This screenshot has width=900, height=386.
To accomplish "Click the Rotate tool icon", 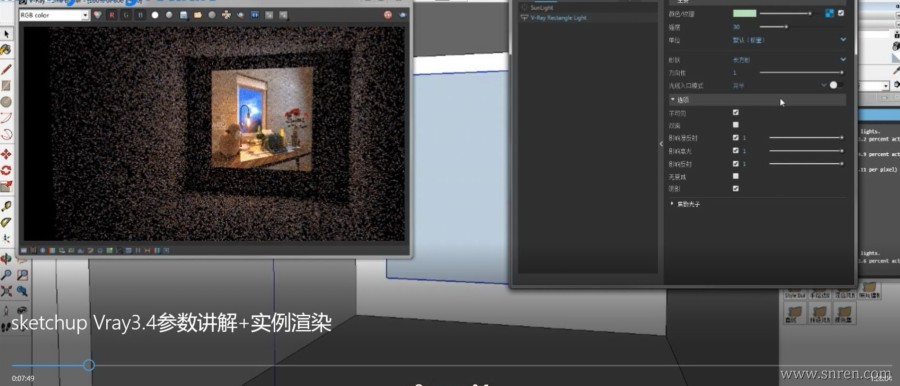I will click(x=6, y=170).
